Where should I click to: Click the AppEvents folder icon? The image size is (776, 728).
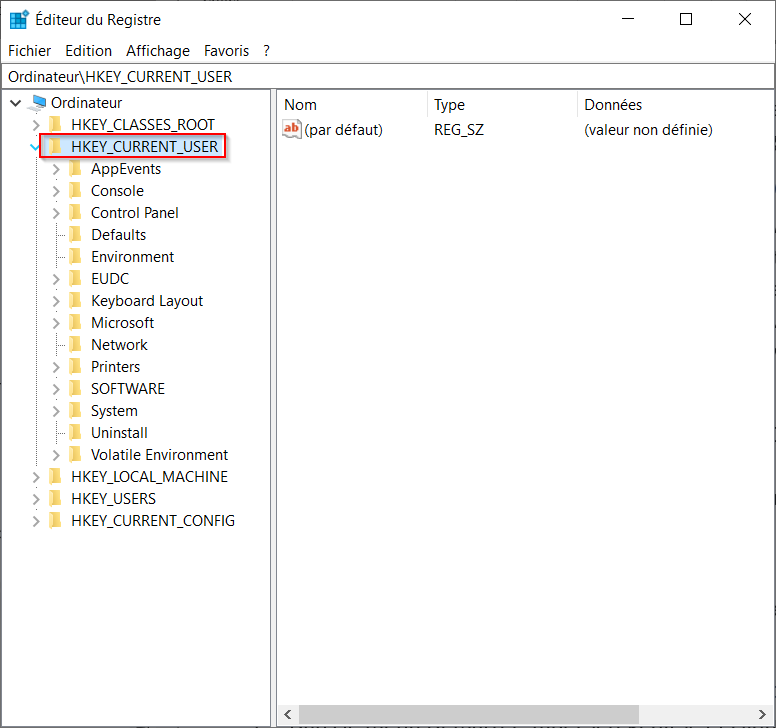[75, 168]
